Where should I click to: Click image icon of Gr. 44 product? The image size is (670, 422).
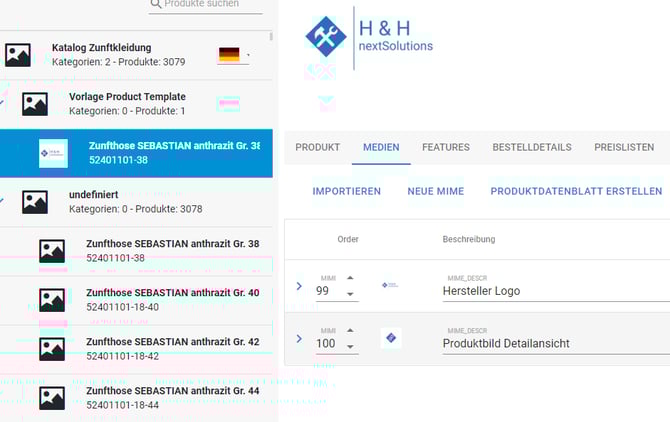click(x=52, y=399)
